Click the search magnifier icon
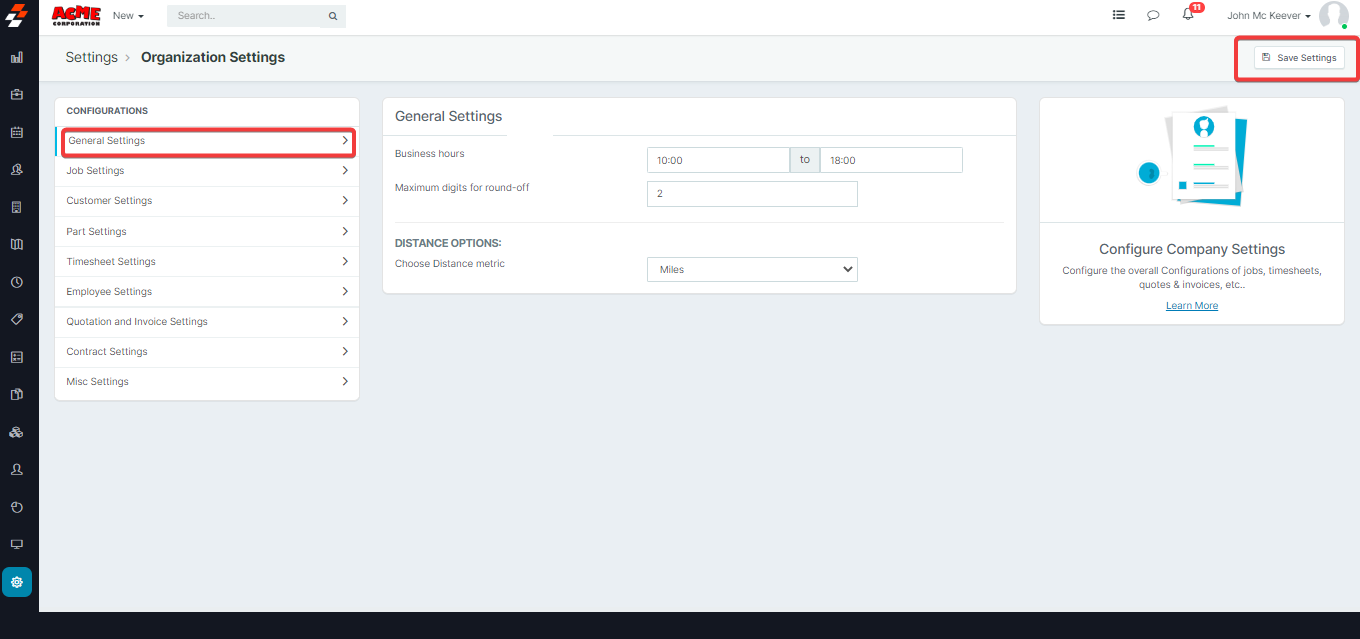Image resolution: width=1360 pixels, height=639 pixels. point(332,16)
